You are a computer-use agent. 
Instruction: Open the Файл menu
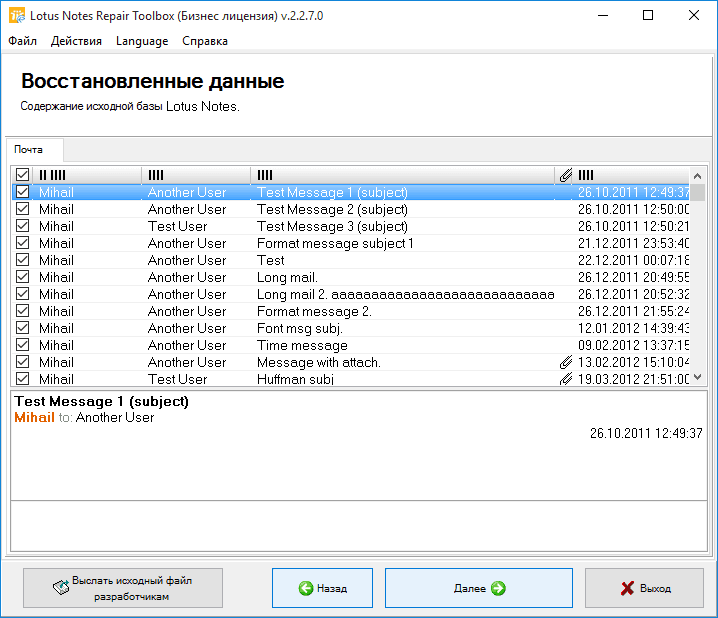(22, 41)
